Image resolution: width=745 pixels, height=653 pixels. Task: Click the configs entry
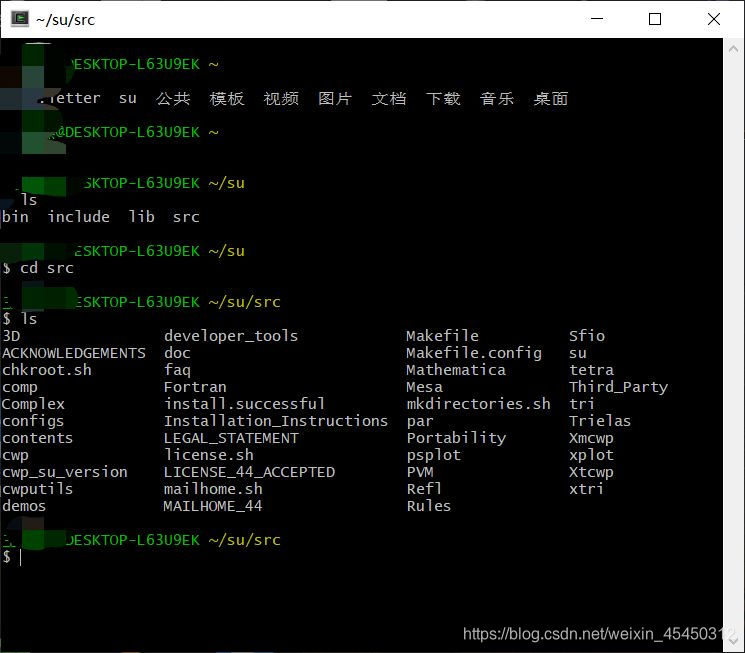(33, 421)
